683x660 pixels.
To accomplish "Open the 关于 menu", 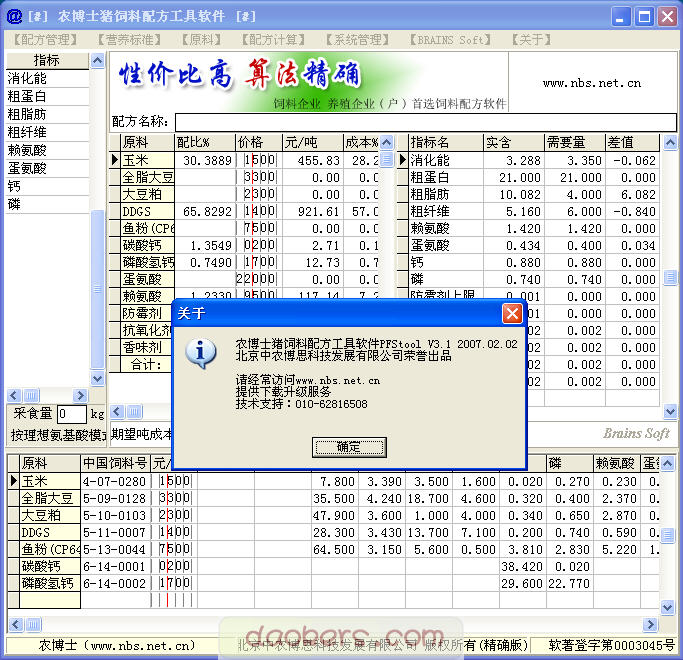I will pyautogui.click(x=531, y=40).
